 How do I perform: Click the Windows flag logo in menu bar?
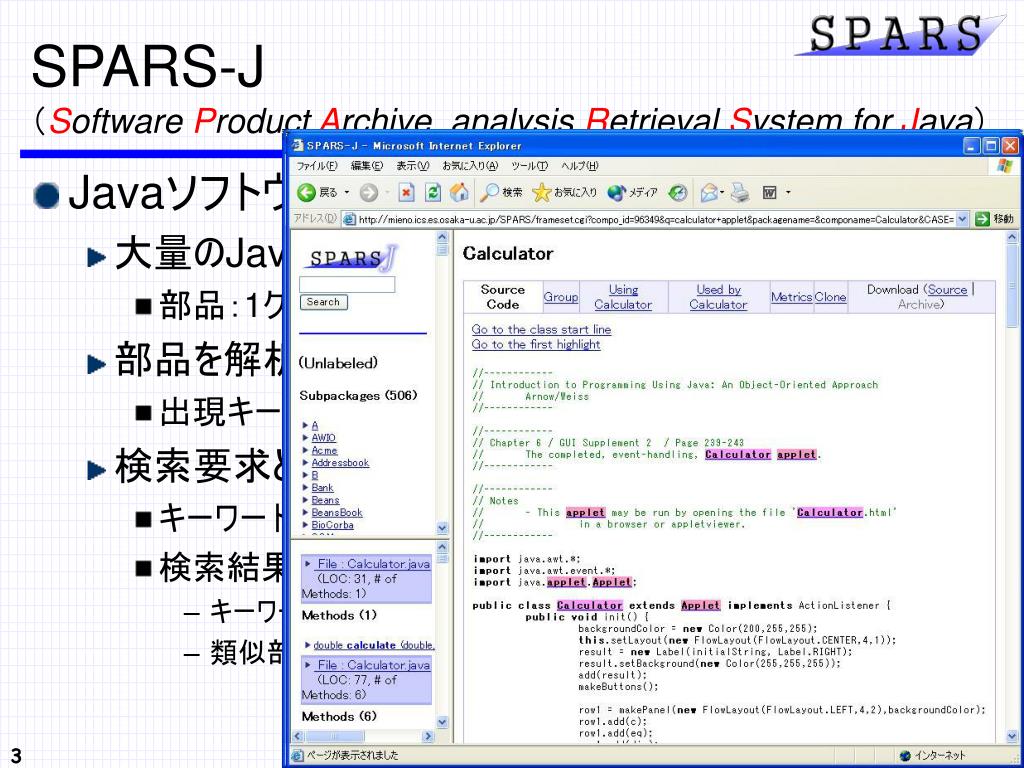pyautogui.click(x=1004, y=166)
